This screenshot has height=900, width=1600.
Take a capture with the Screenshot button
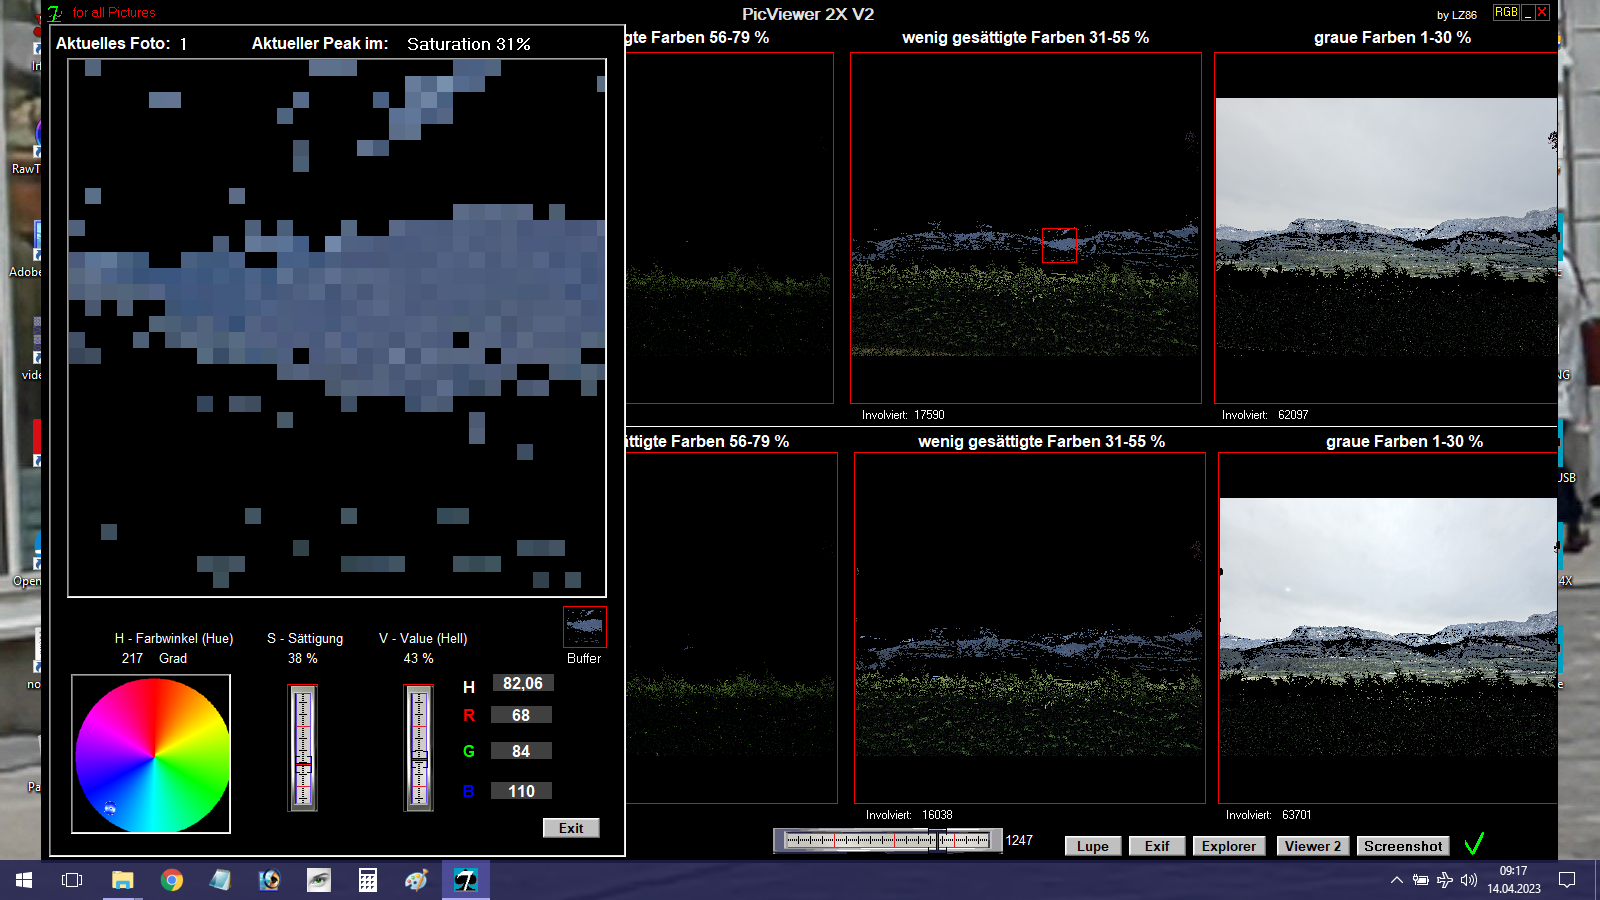1403,846
